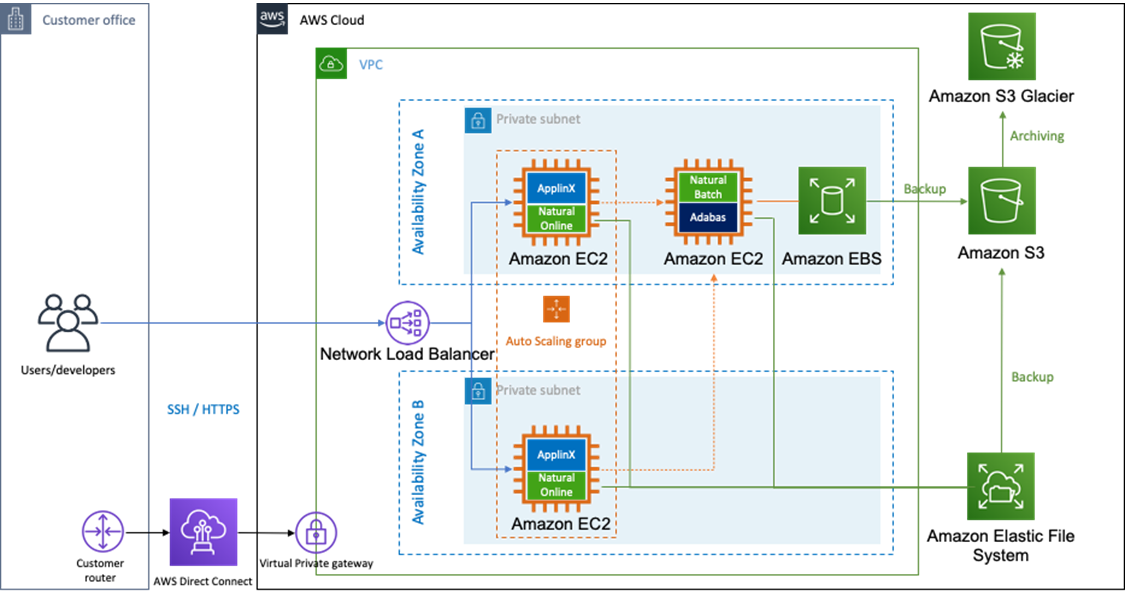This screenshot has width=1125, height=593.
Task: Click the ApplinX EC2 instance in Zone B
Action: click(x=556, y=469)
